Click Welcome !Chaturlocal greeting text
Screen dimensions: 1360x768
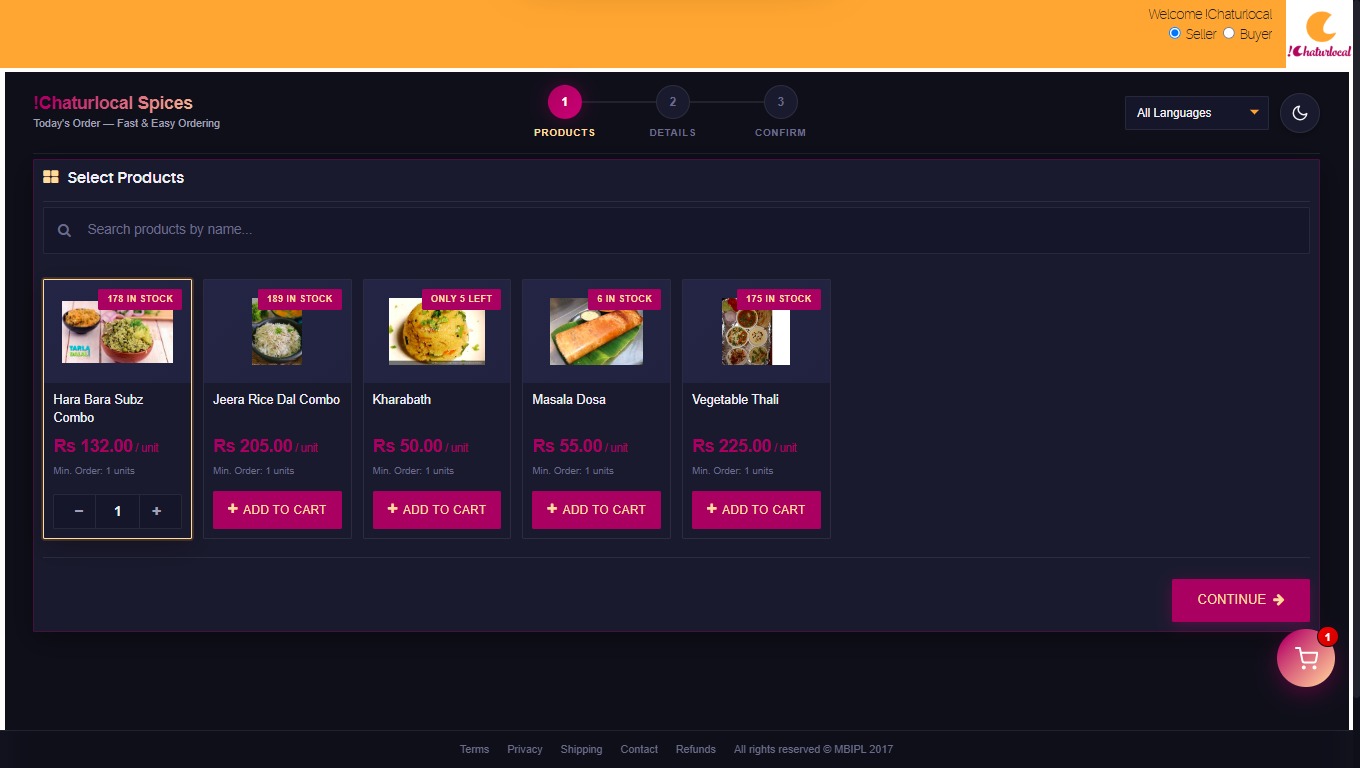click(1210, 14)
